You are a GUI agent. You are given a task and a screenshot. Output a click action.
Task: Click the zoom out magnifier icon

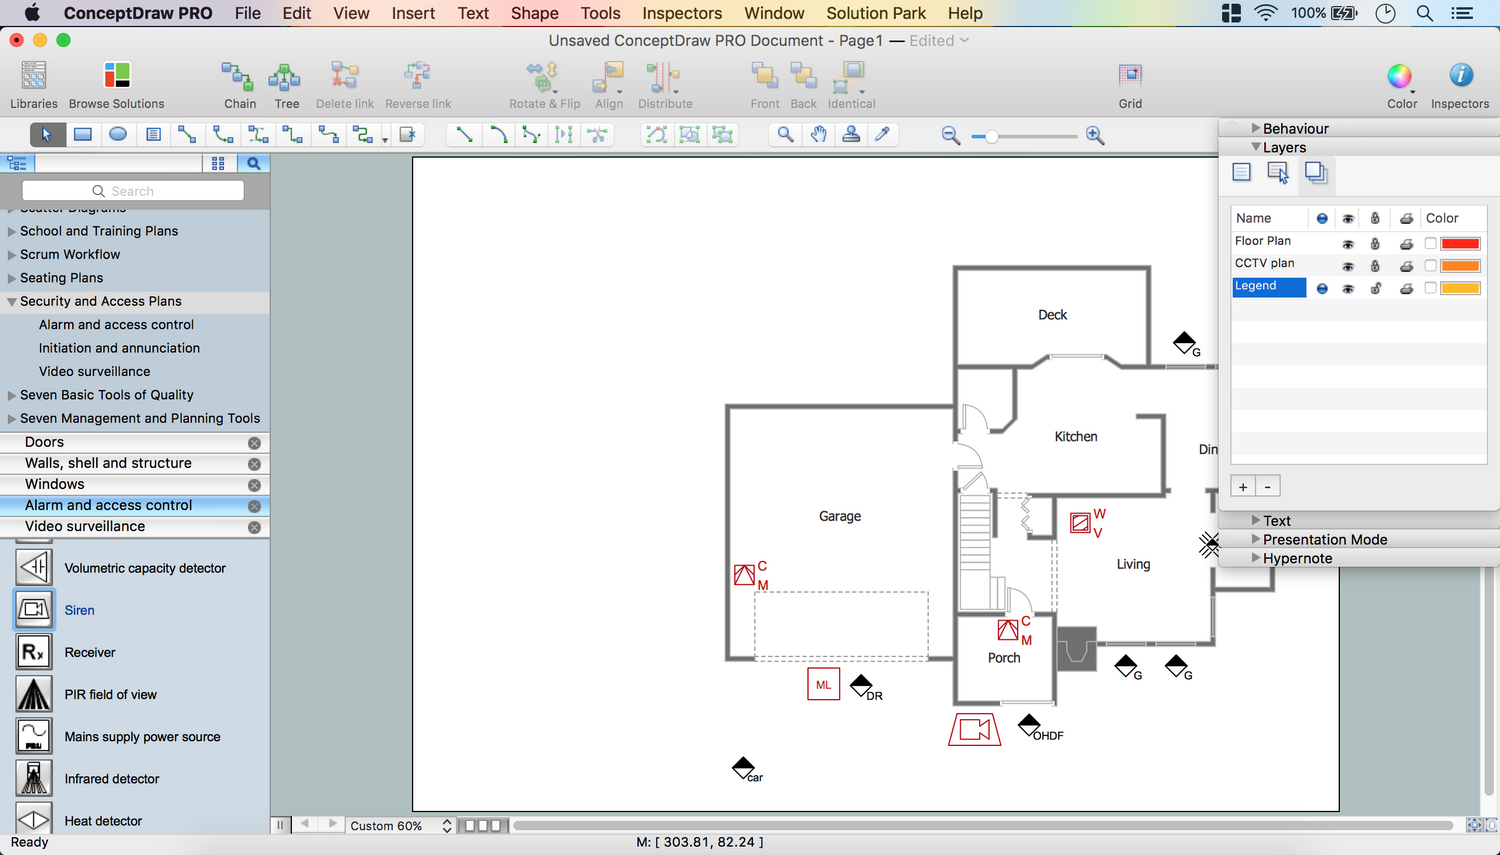(951, 136)
